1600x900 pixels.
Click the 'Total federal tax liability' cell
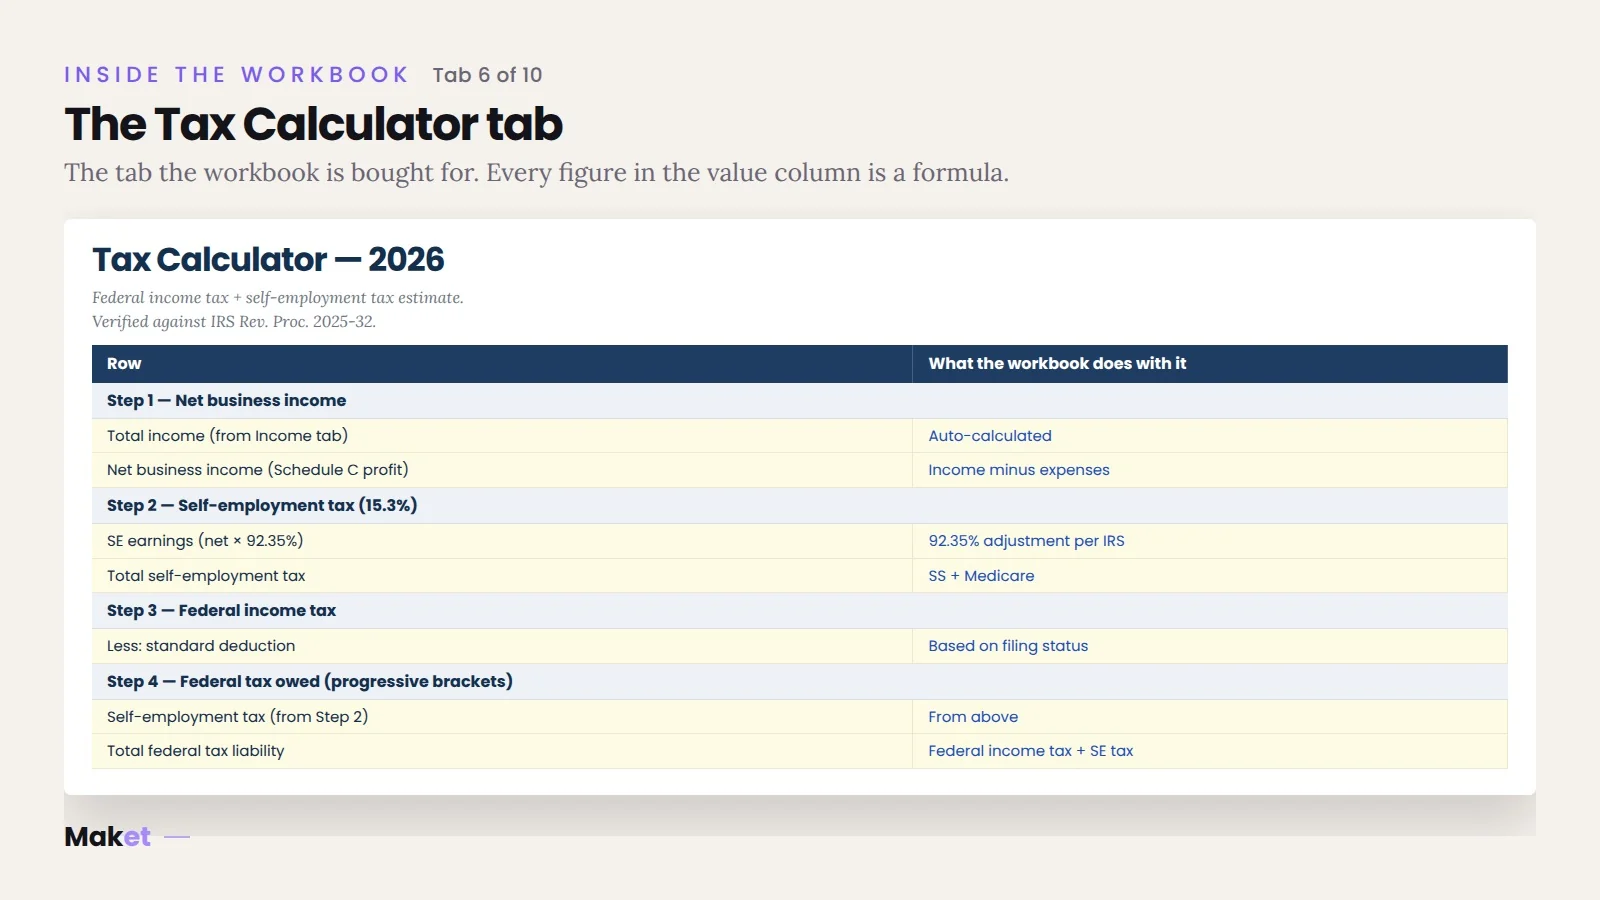click(x=502, y=751)
